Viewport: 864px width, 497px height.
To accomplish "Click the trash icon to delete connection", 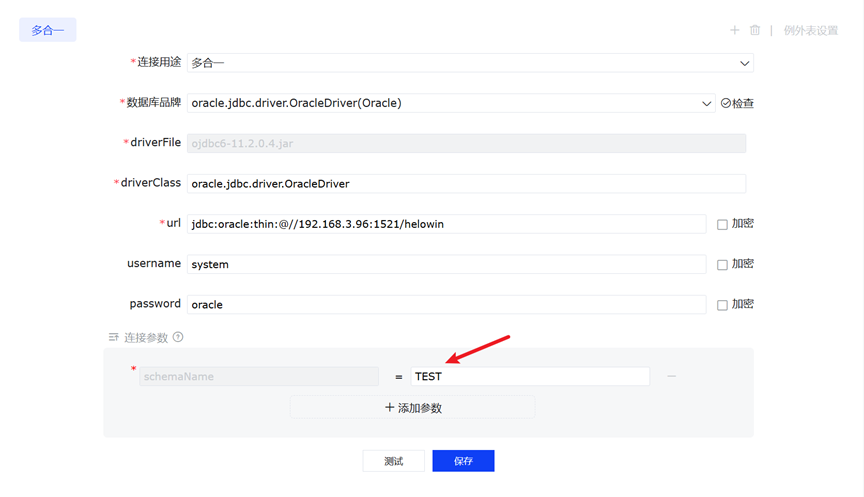I will point(755,30).
